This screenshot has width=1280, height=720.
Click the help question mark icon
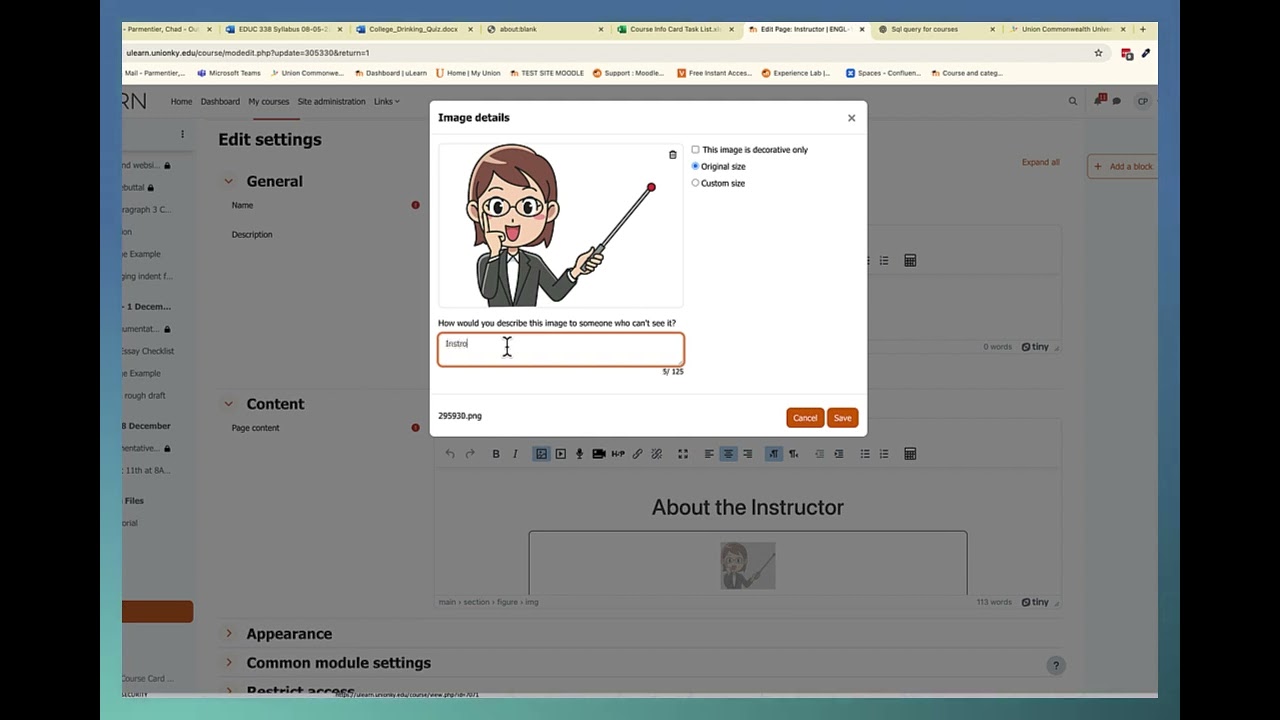tap(1055, 666)
